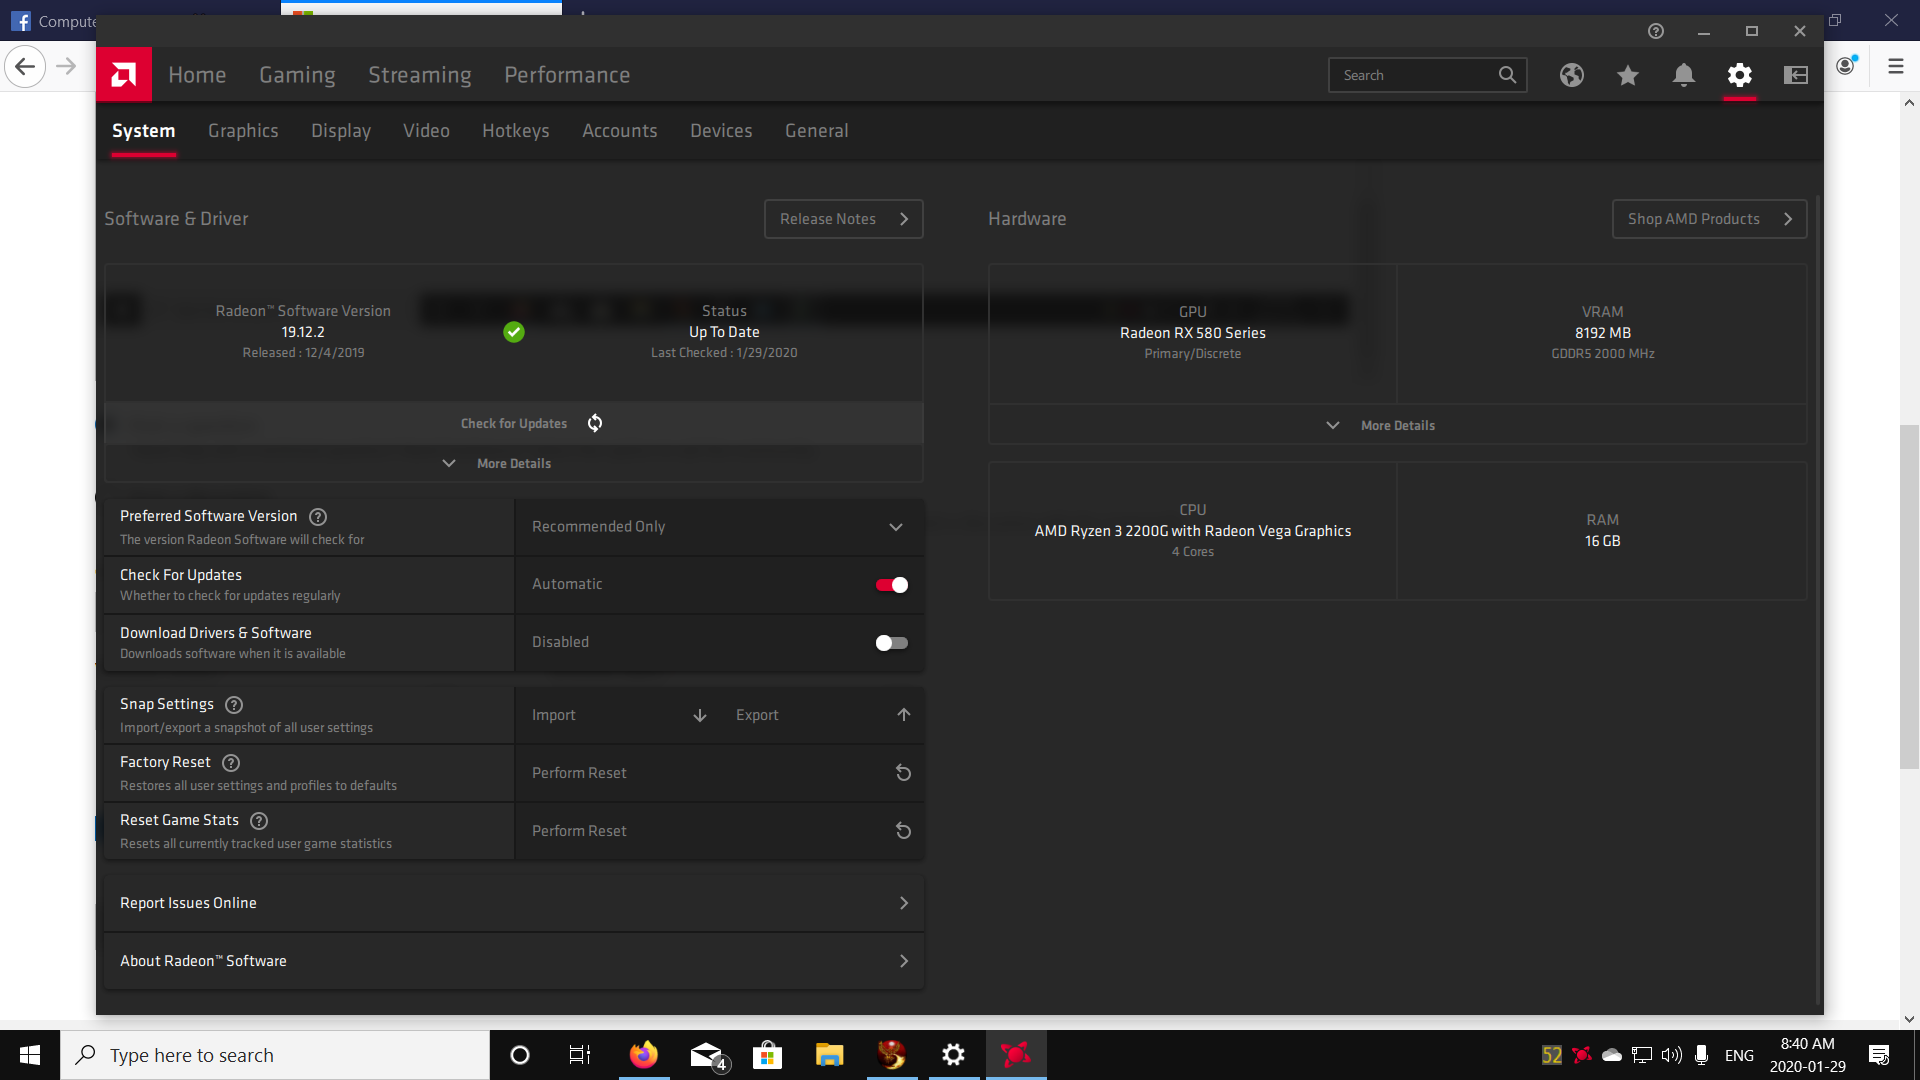The image size is (1920, 1080).
Task: Switch to the Graphics tab
Action: pyautogui.click(x=243, y=131)
